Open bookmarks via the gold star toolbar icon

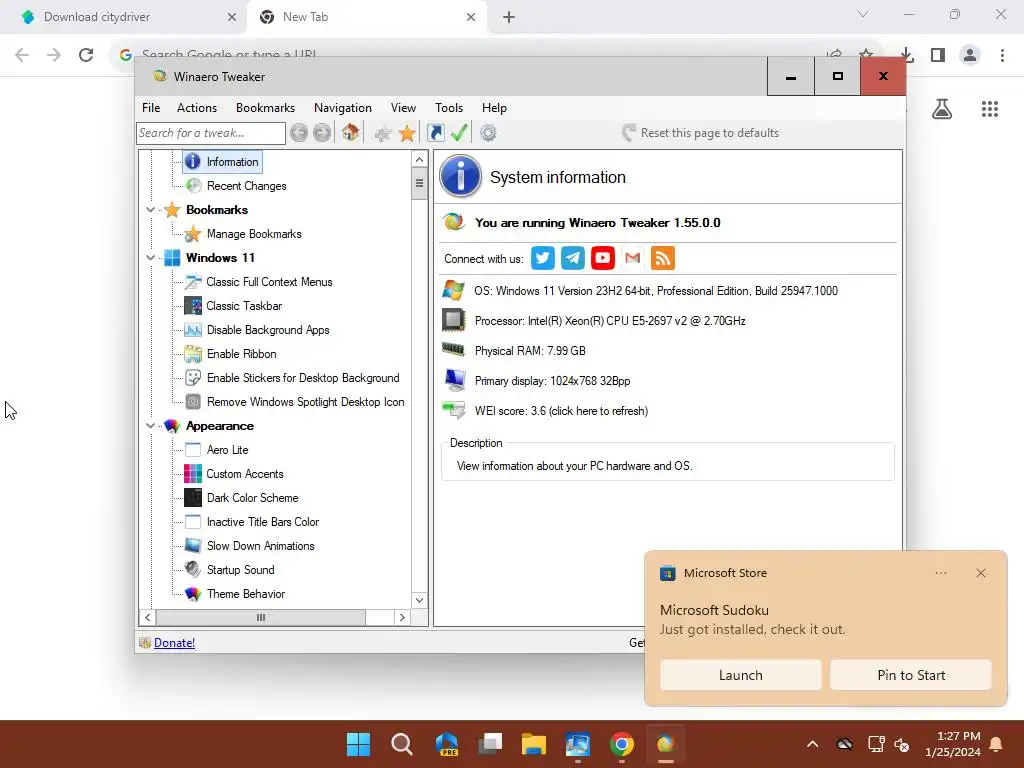(407, 133)
